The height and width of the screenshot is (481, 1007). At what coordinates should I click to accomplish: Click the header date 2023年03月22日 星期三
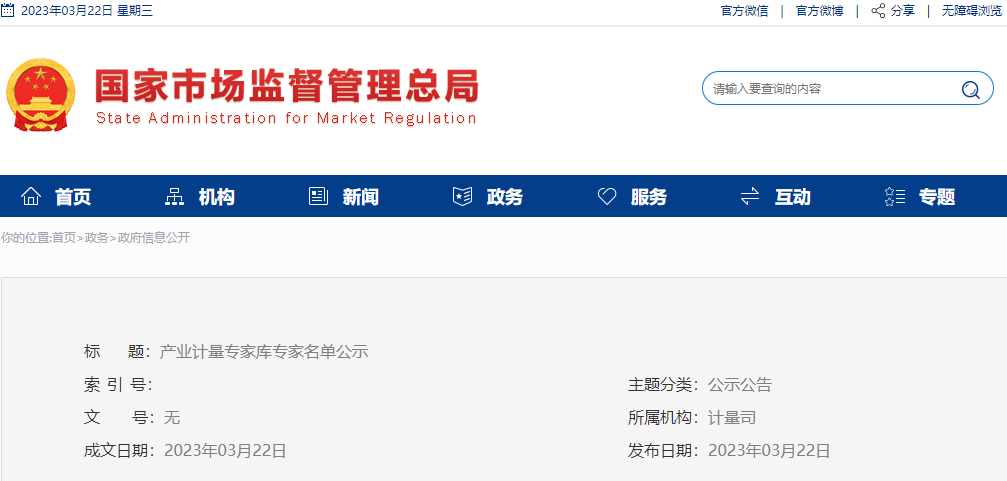click(x=87, y=11)
